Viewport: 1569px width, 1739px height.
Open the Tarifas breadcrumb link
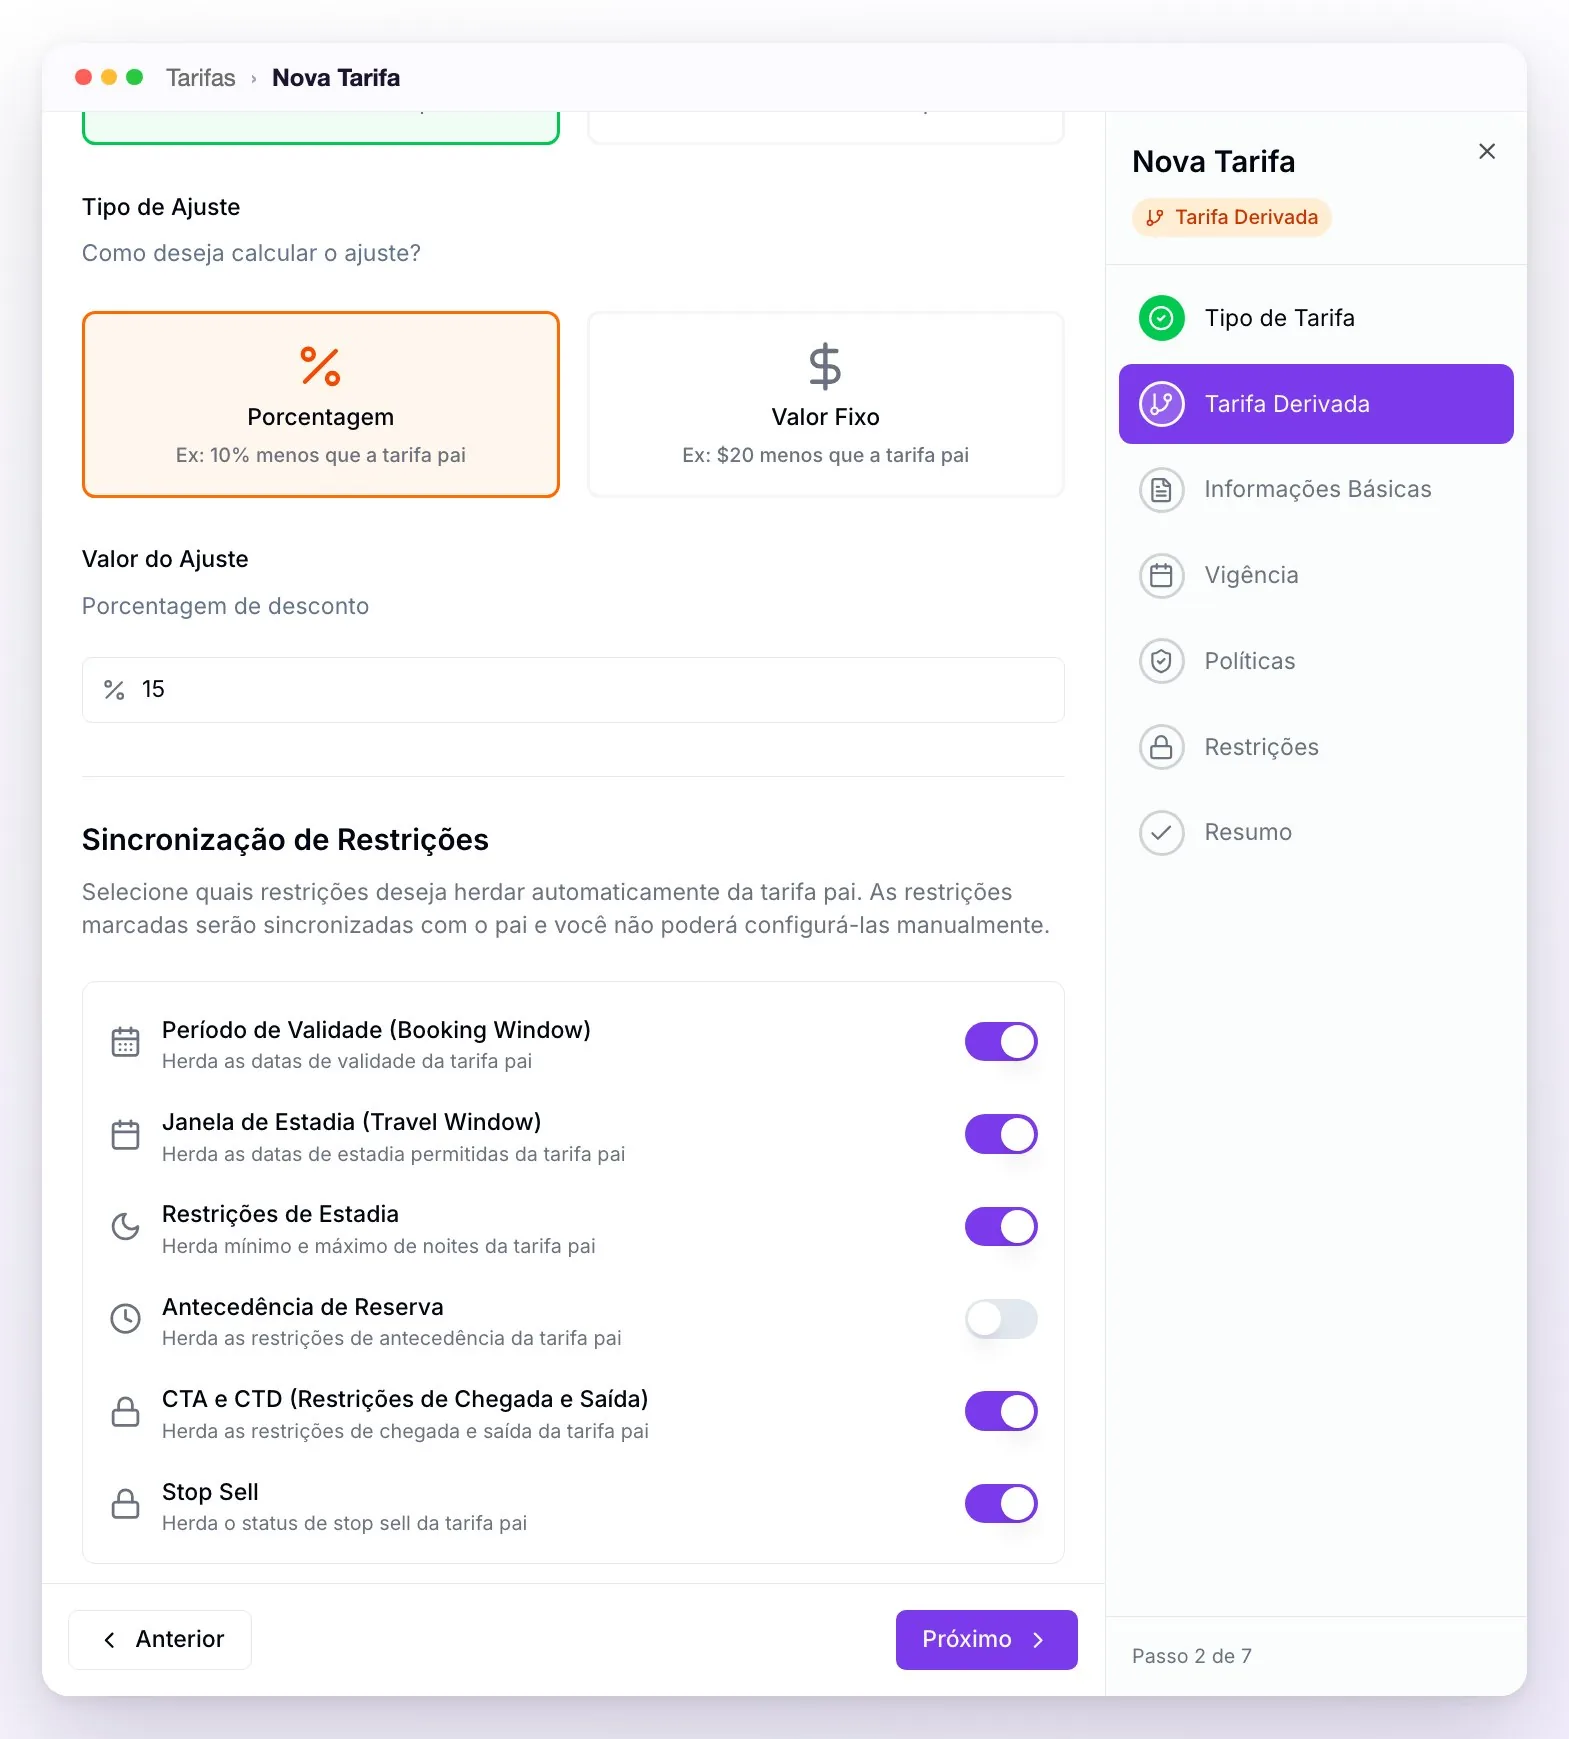(x=201, y=78)
